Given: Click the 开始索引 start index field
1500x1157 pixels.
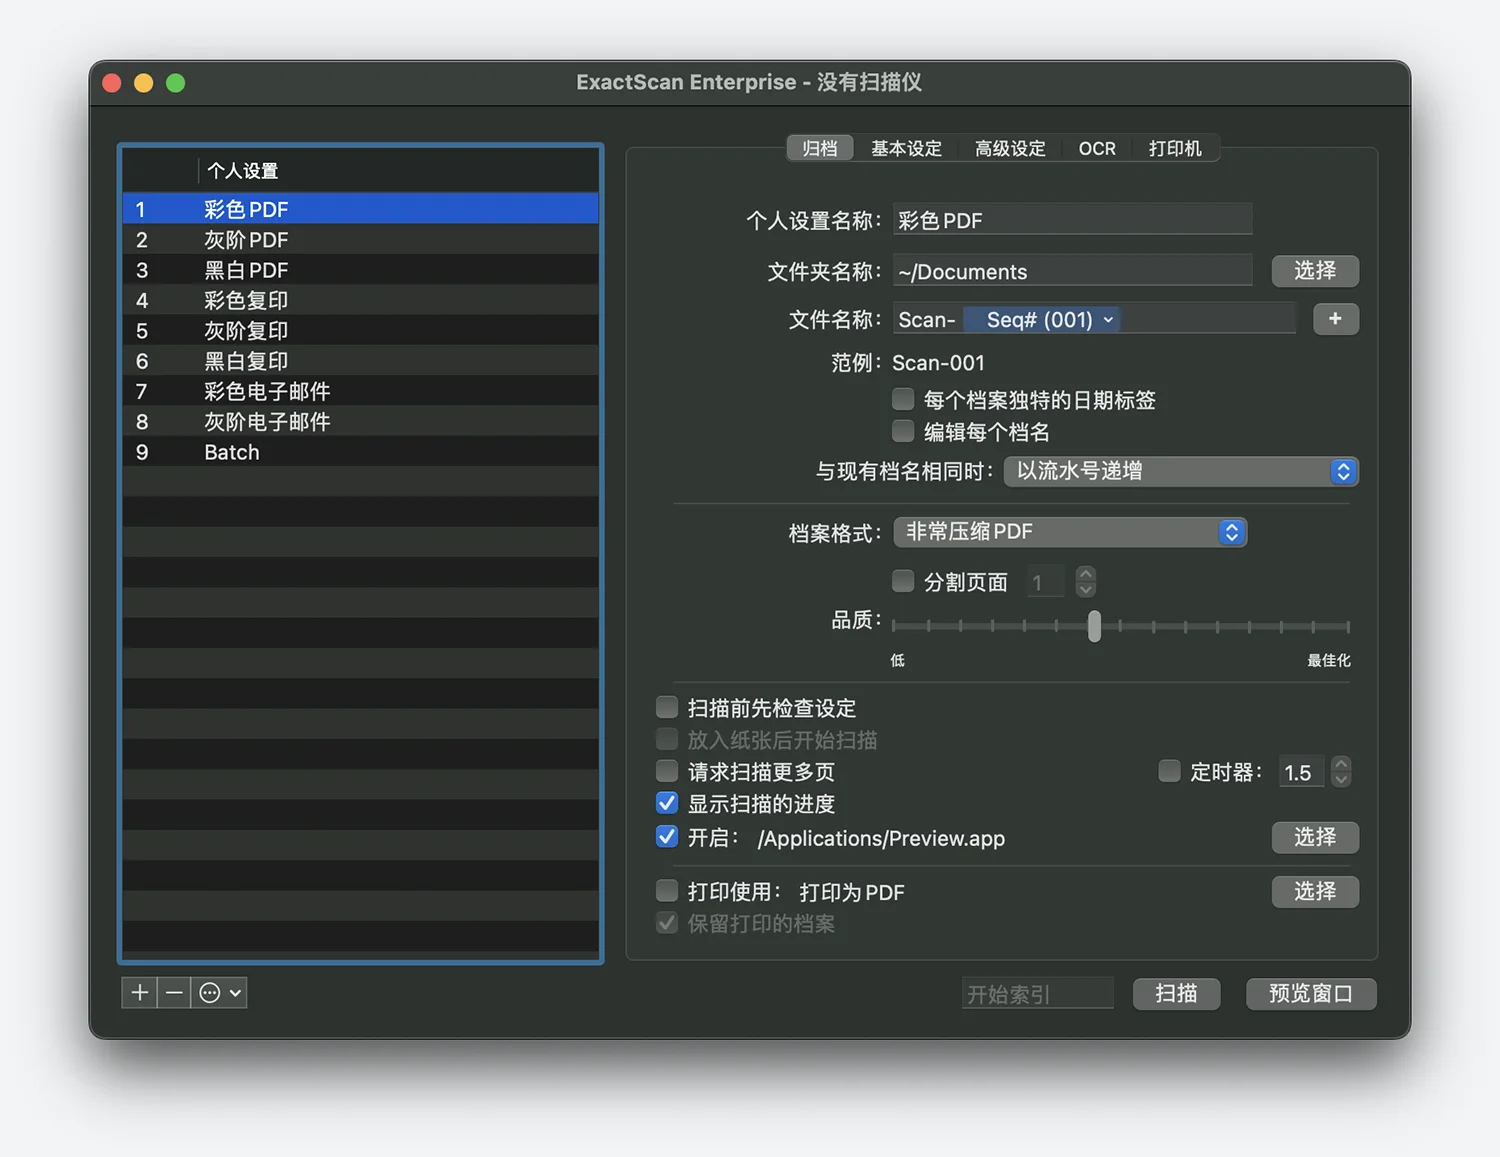Looking at the screenshot, I should (x=1037, y=993).
